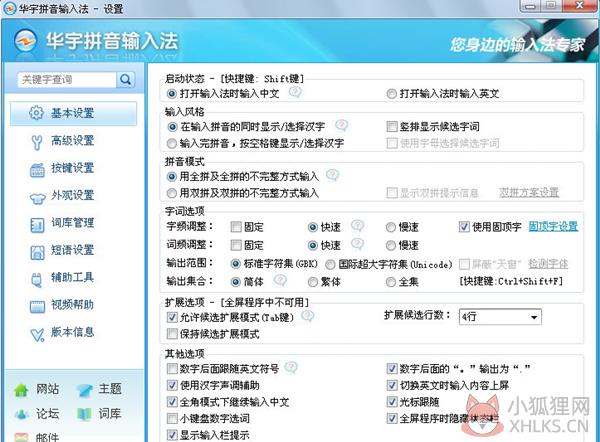
Task: Check 数字后面跟随英文符号
Action: coord(172,369)
